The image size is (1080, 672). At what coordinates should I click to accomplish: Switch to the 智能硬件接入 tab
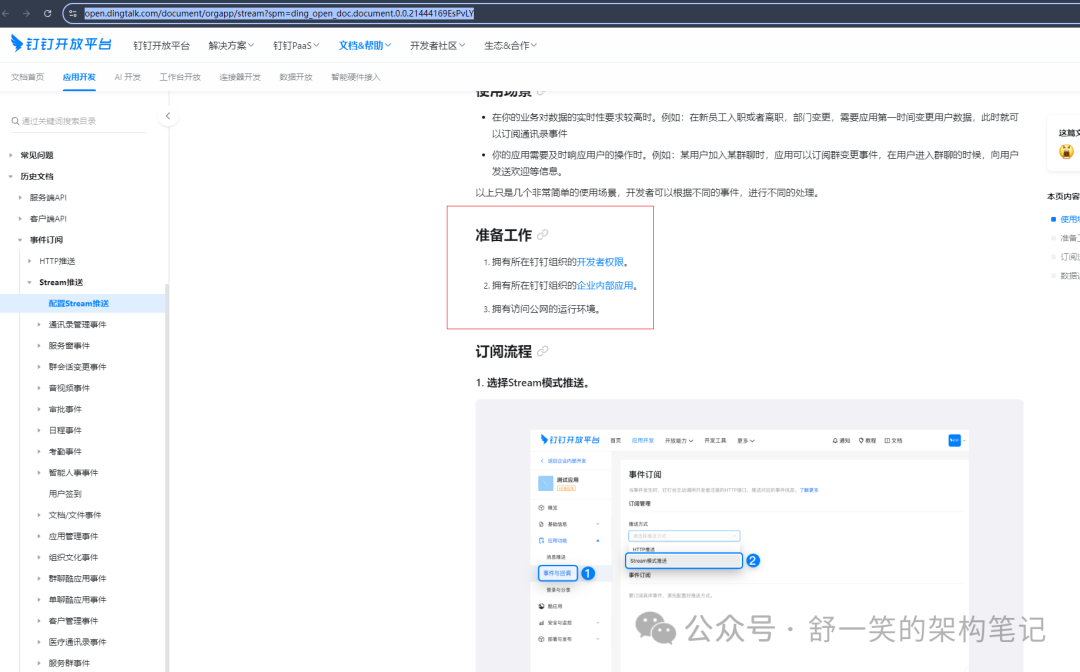pyautogui.click(x=355, y=77)
